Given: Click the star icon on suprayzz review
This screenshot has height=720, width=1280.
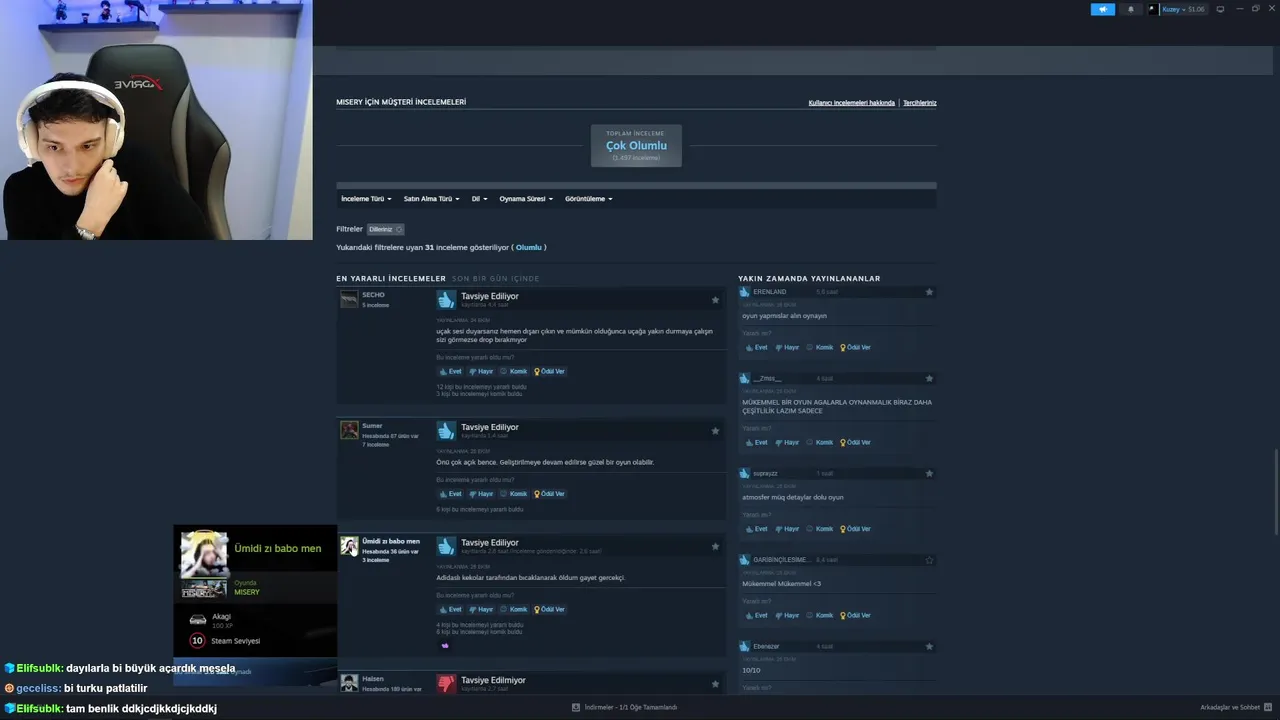Looking at the screenshot, I should (x=929, y=473).
